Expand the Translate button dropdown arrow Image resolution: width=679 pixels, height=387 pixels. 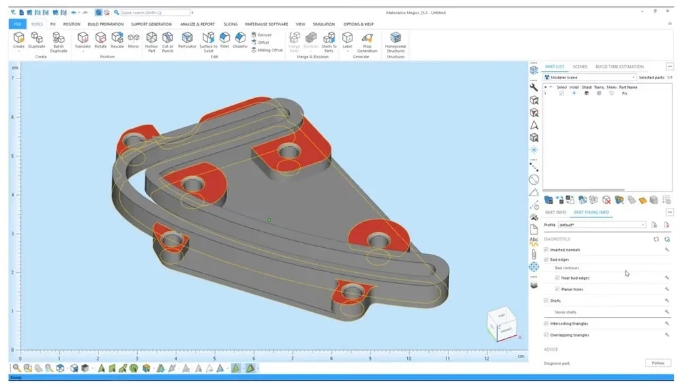pyautogui.click(x=83, y=51)
